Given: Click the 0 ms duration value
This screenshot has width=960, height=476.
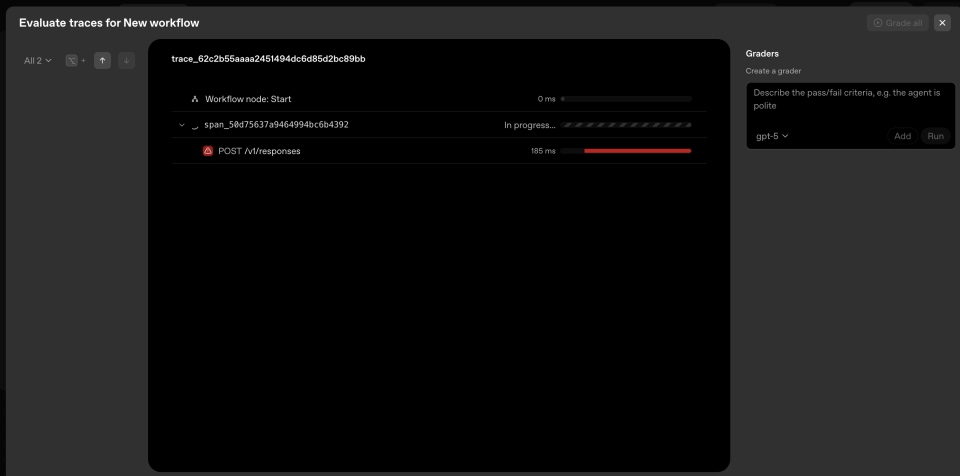Looking at the screenshot, I should click(547, 99).
